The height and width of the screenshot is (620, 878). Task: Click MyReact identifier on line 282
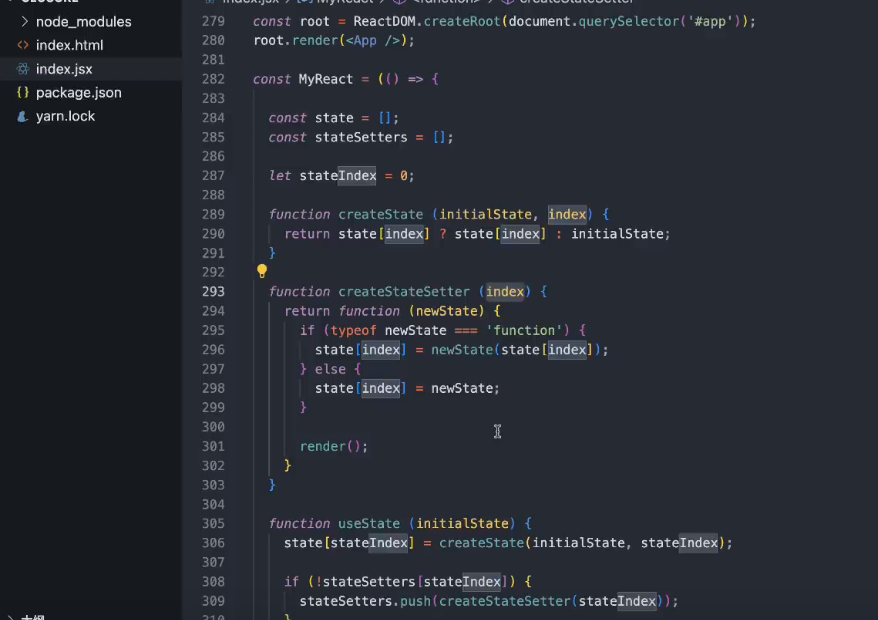click(x=326, y=79)
